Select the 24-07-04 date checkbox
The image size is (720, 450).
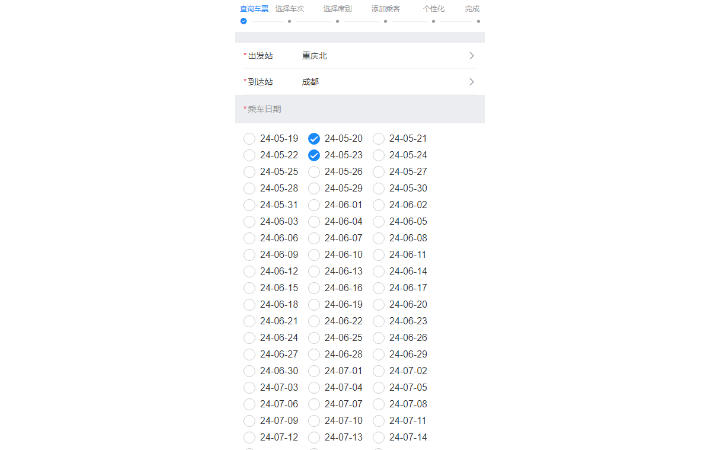[314, 387]
